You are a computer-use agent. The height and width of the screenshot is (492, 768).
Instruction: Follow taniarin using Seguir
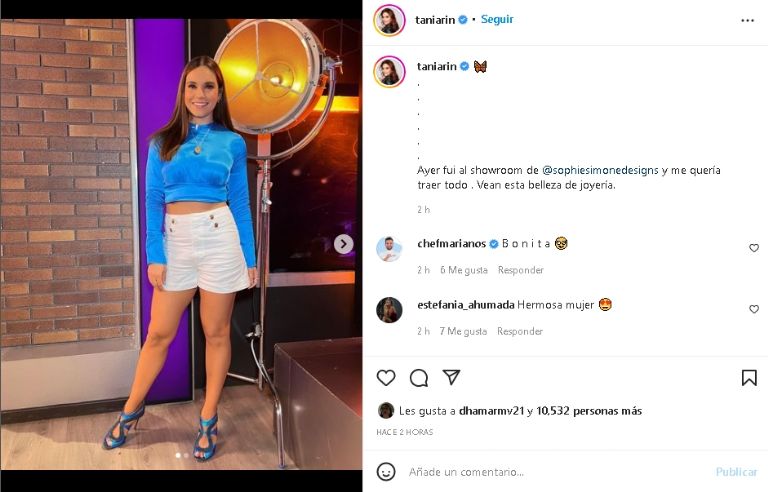(x=497, y=20)
